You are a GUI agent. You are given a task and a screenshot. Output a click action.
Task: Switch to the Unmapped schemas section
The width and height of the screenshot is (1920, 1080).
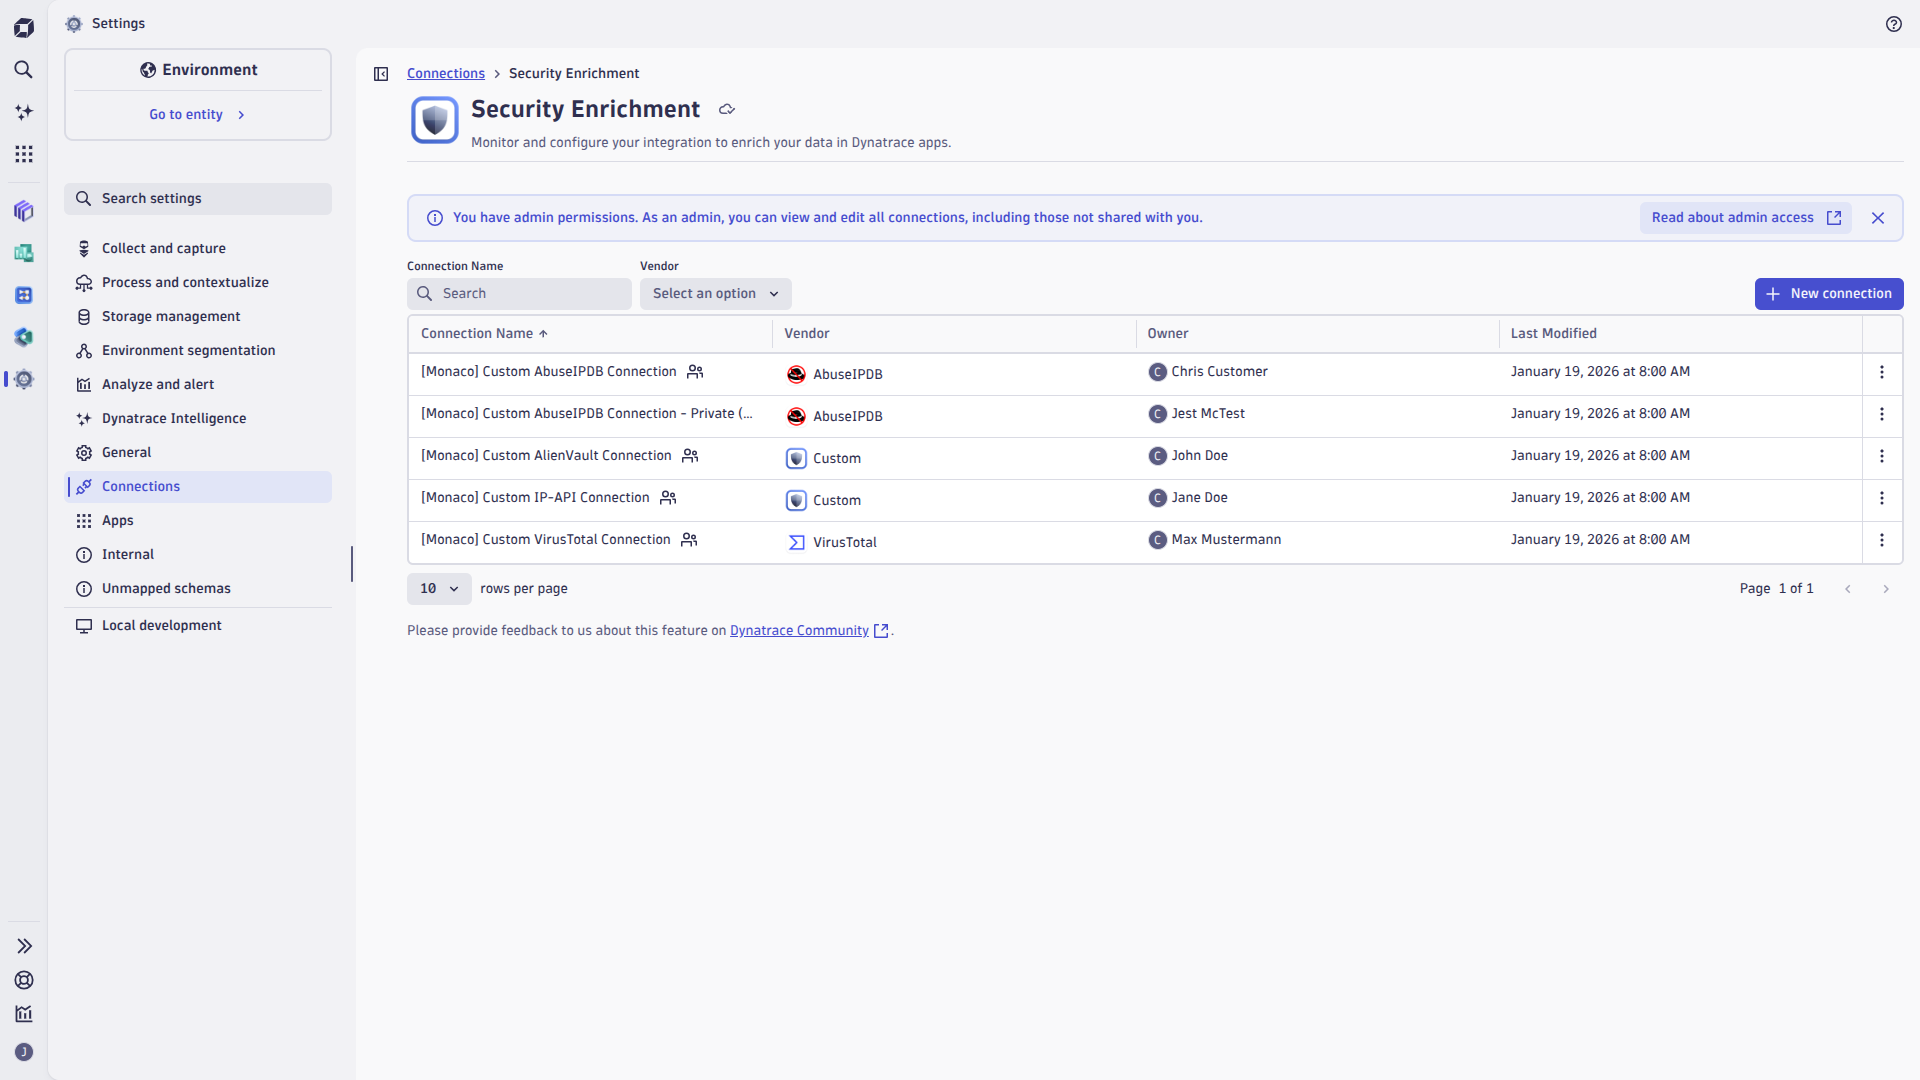[x=166, y=588]
